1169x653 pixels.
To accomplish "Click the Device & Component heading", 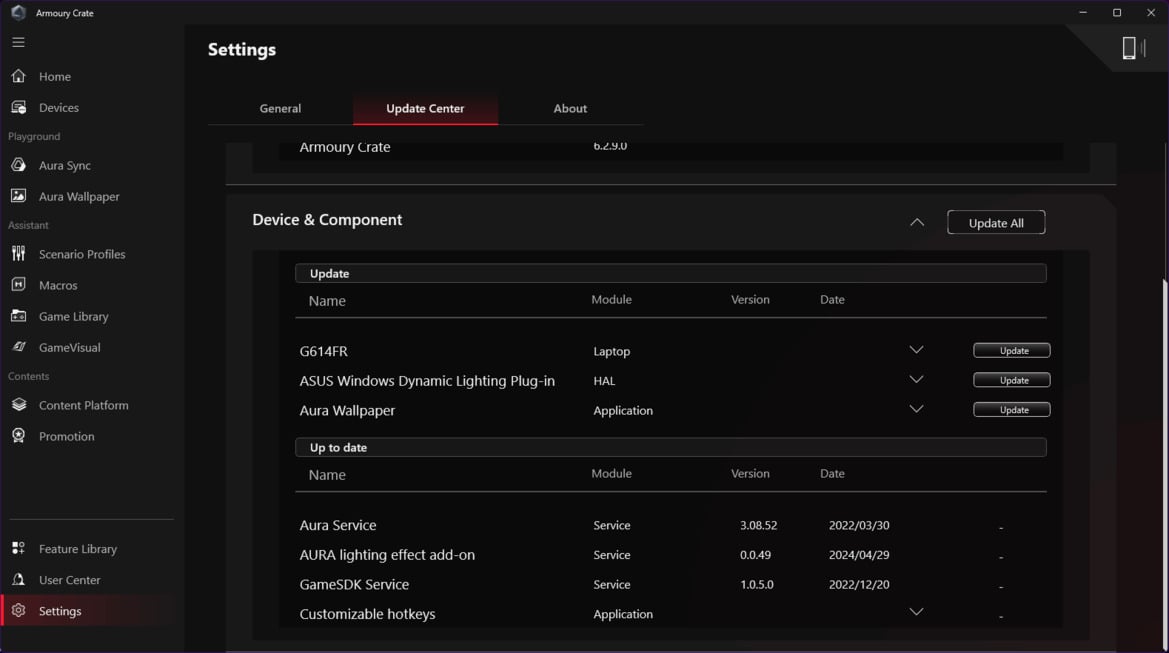I will pos(327,220).
